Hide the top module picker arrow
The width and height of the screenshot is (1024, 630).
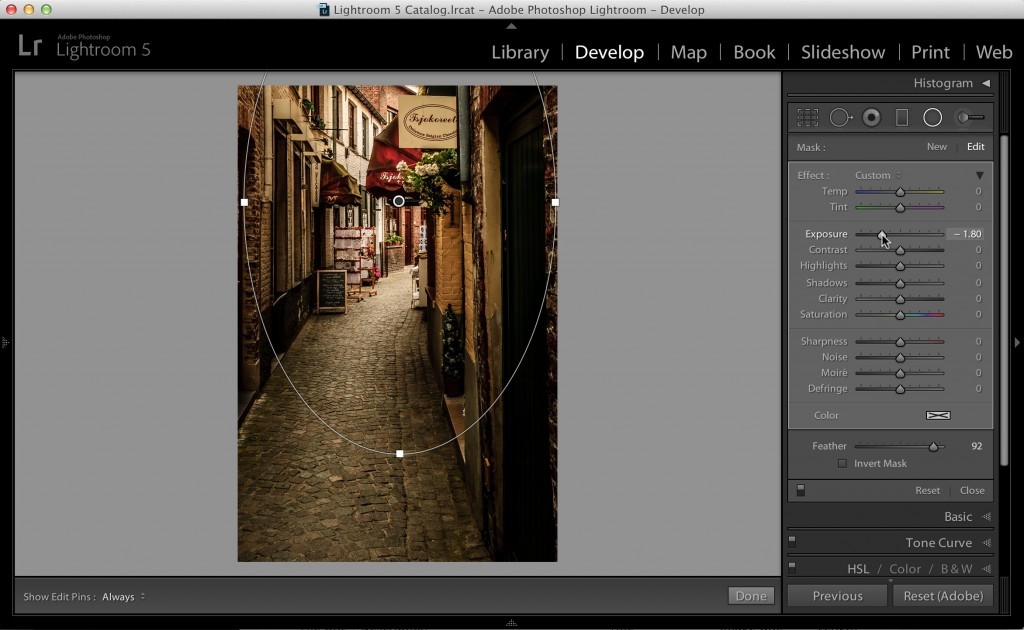511,26
